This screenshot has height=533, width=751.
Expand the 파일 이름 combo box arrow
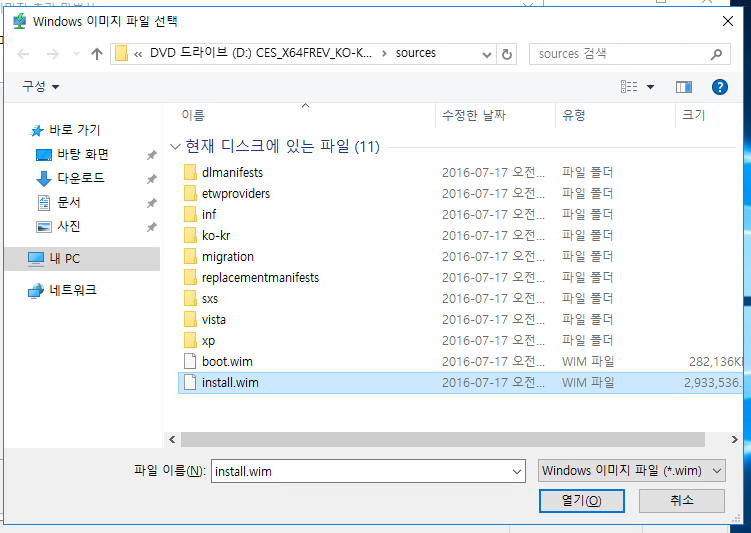517,472
